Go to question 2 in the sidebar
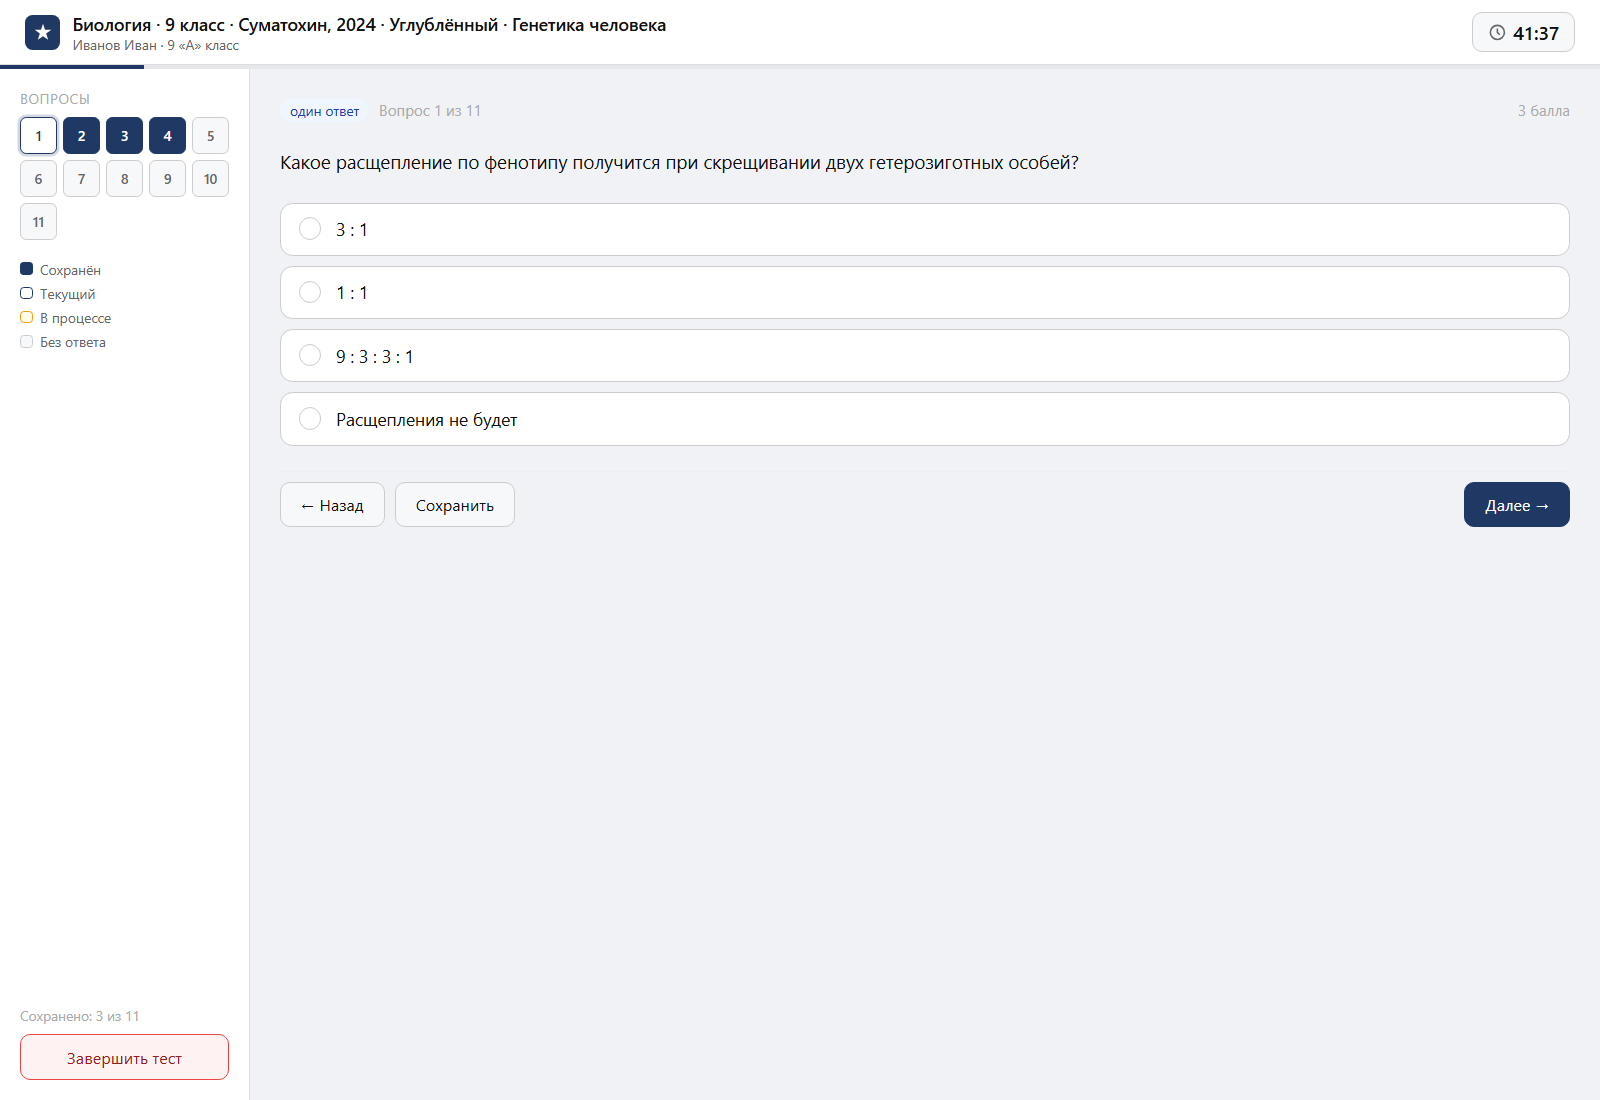Viewport: 1600px width, 1100px height. click(x=81, y=136)
